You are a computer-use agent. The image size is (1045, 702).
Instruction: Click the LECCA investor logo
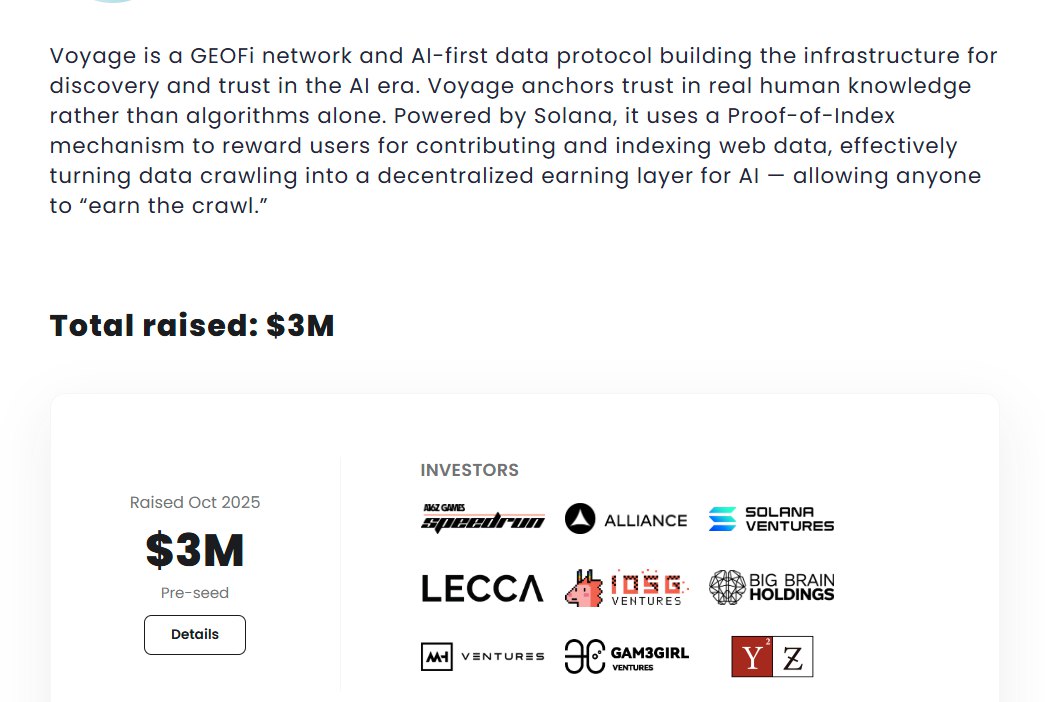point(483,589)
